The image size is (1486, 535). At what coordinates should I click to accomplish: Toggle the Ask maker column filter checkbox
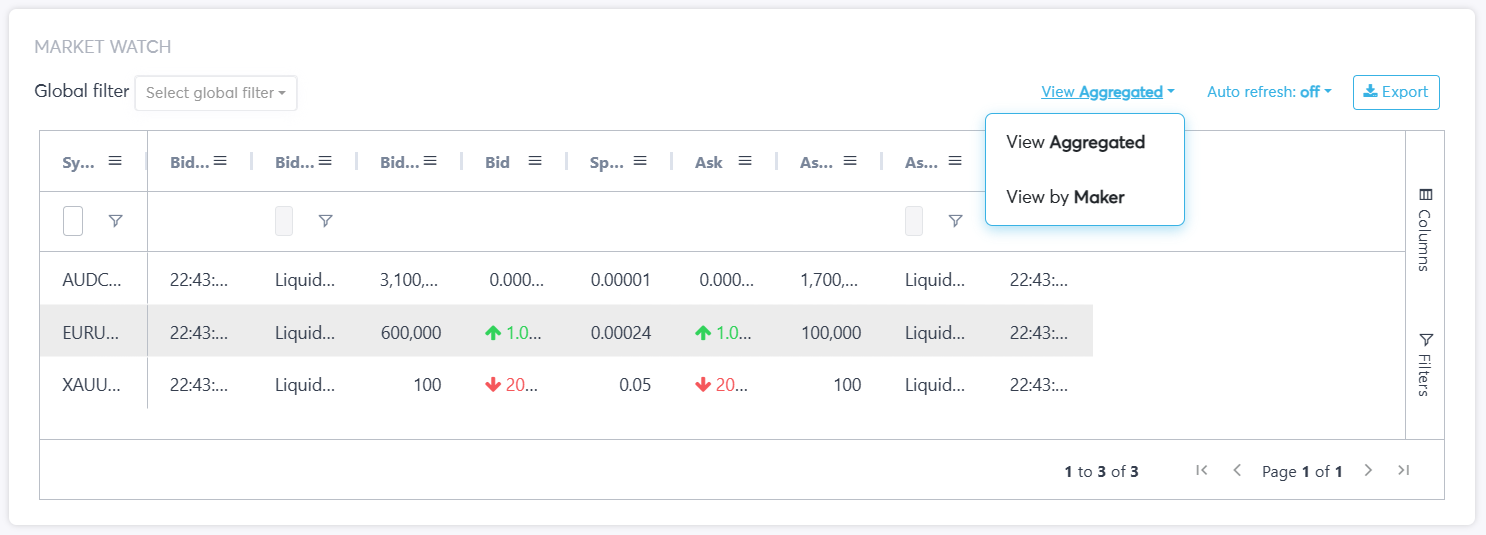pyautogui.click(x=914, y=221)
